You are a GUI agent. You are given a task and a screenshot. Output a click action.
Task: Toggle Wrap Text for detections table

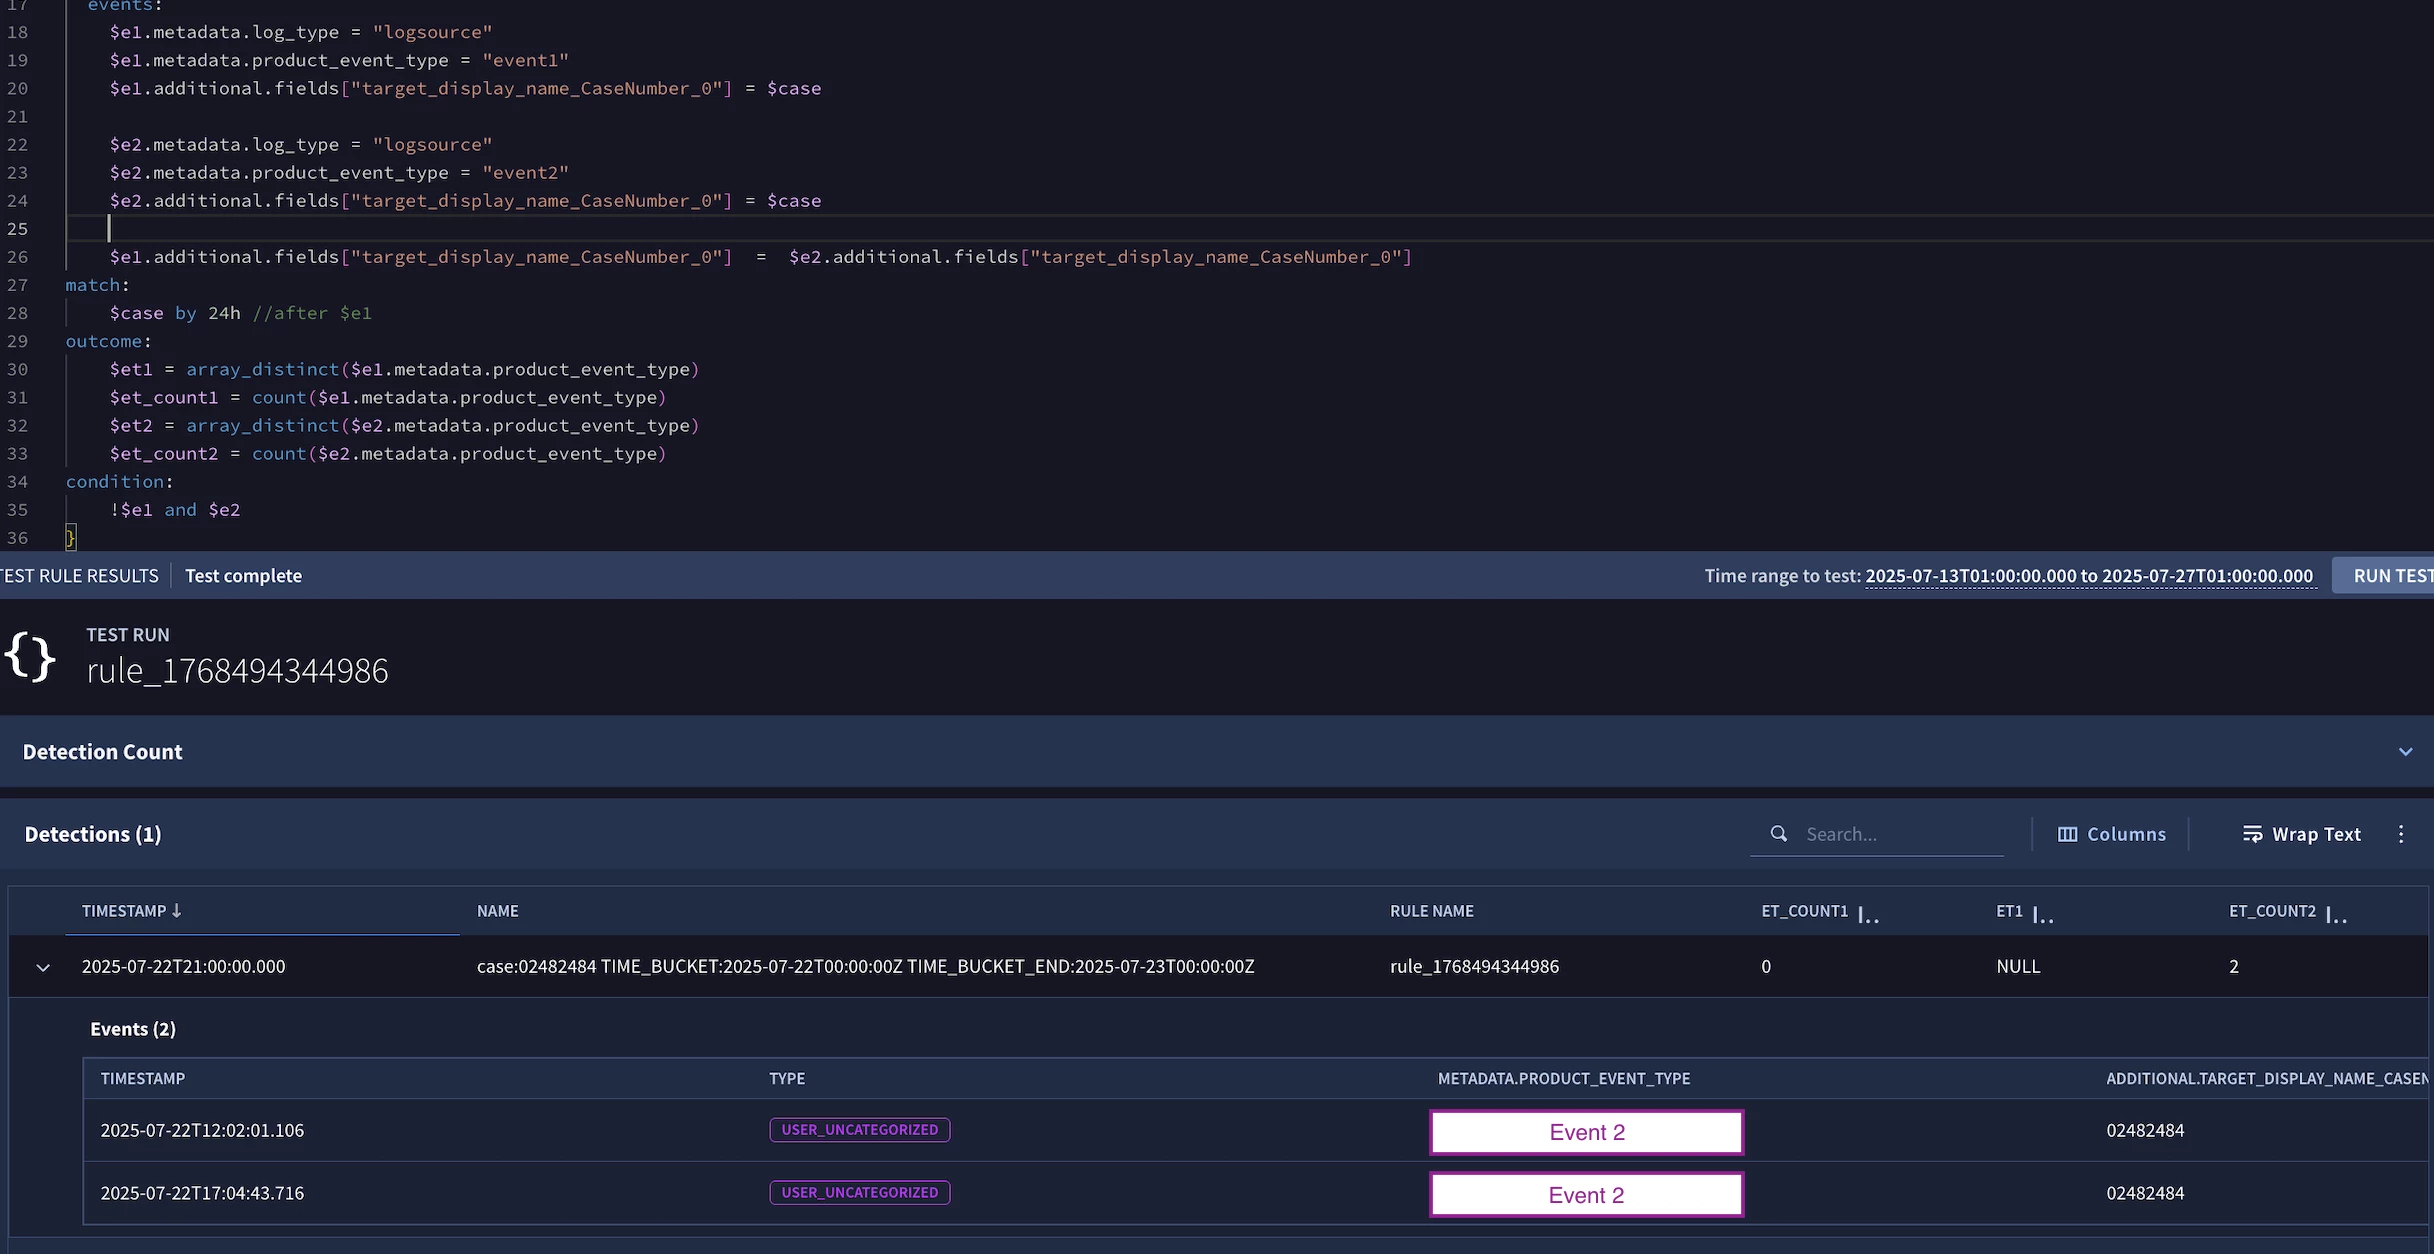pyautogui.click(x=2301, y=833)
